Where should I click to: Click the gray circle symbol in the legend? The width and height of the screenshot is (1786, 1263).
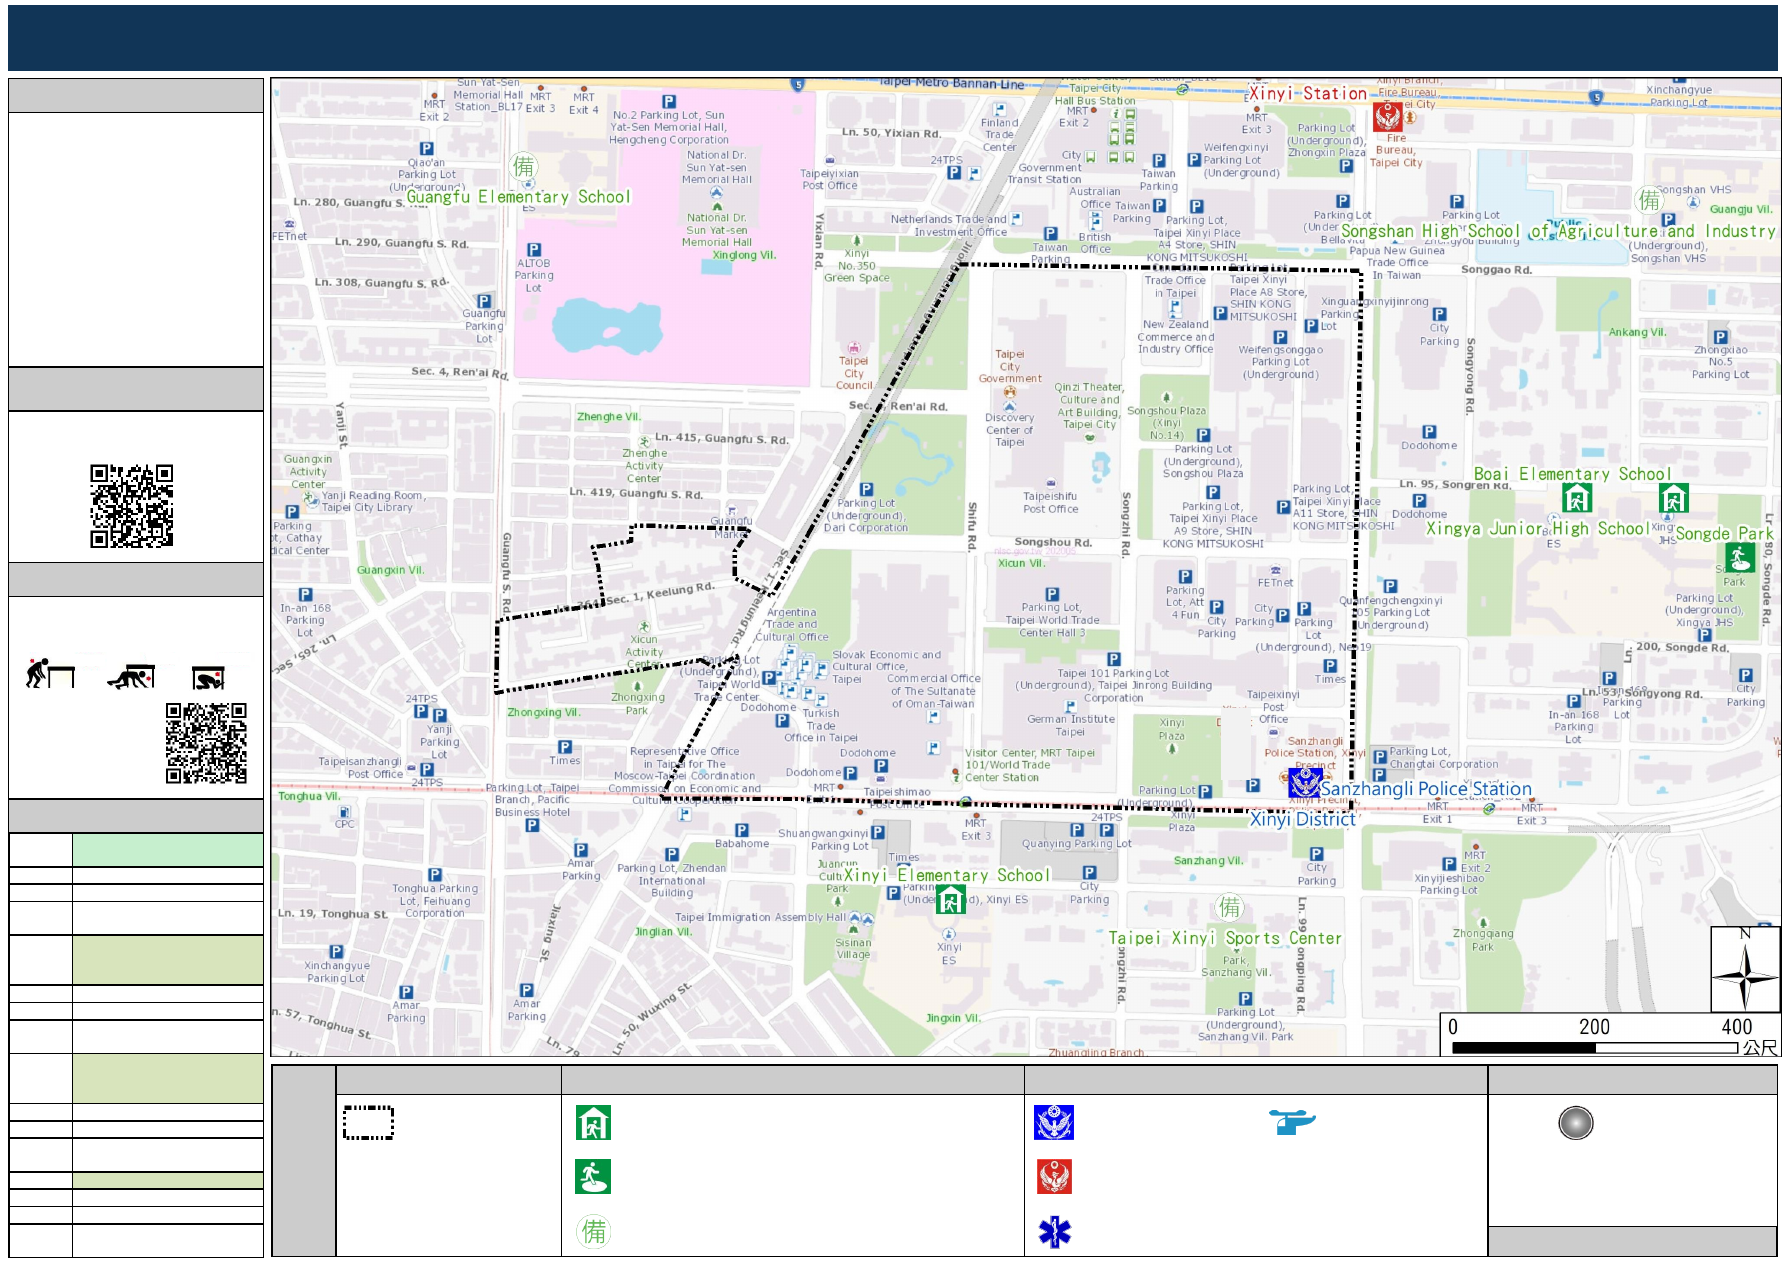coord(1575,1122)
